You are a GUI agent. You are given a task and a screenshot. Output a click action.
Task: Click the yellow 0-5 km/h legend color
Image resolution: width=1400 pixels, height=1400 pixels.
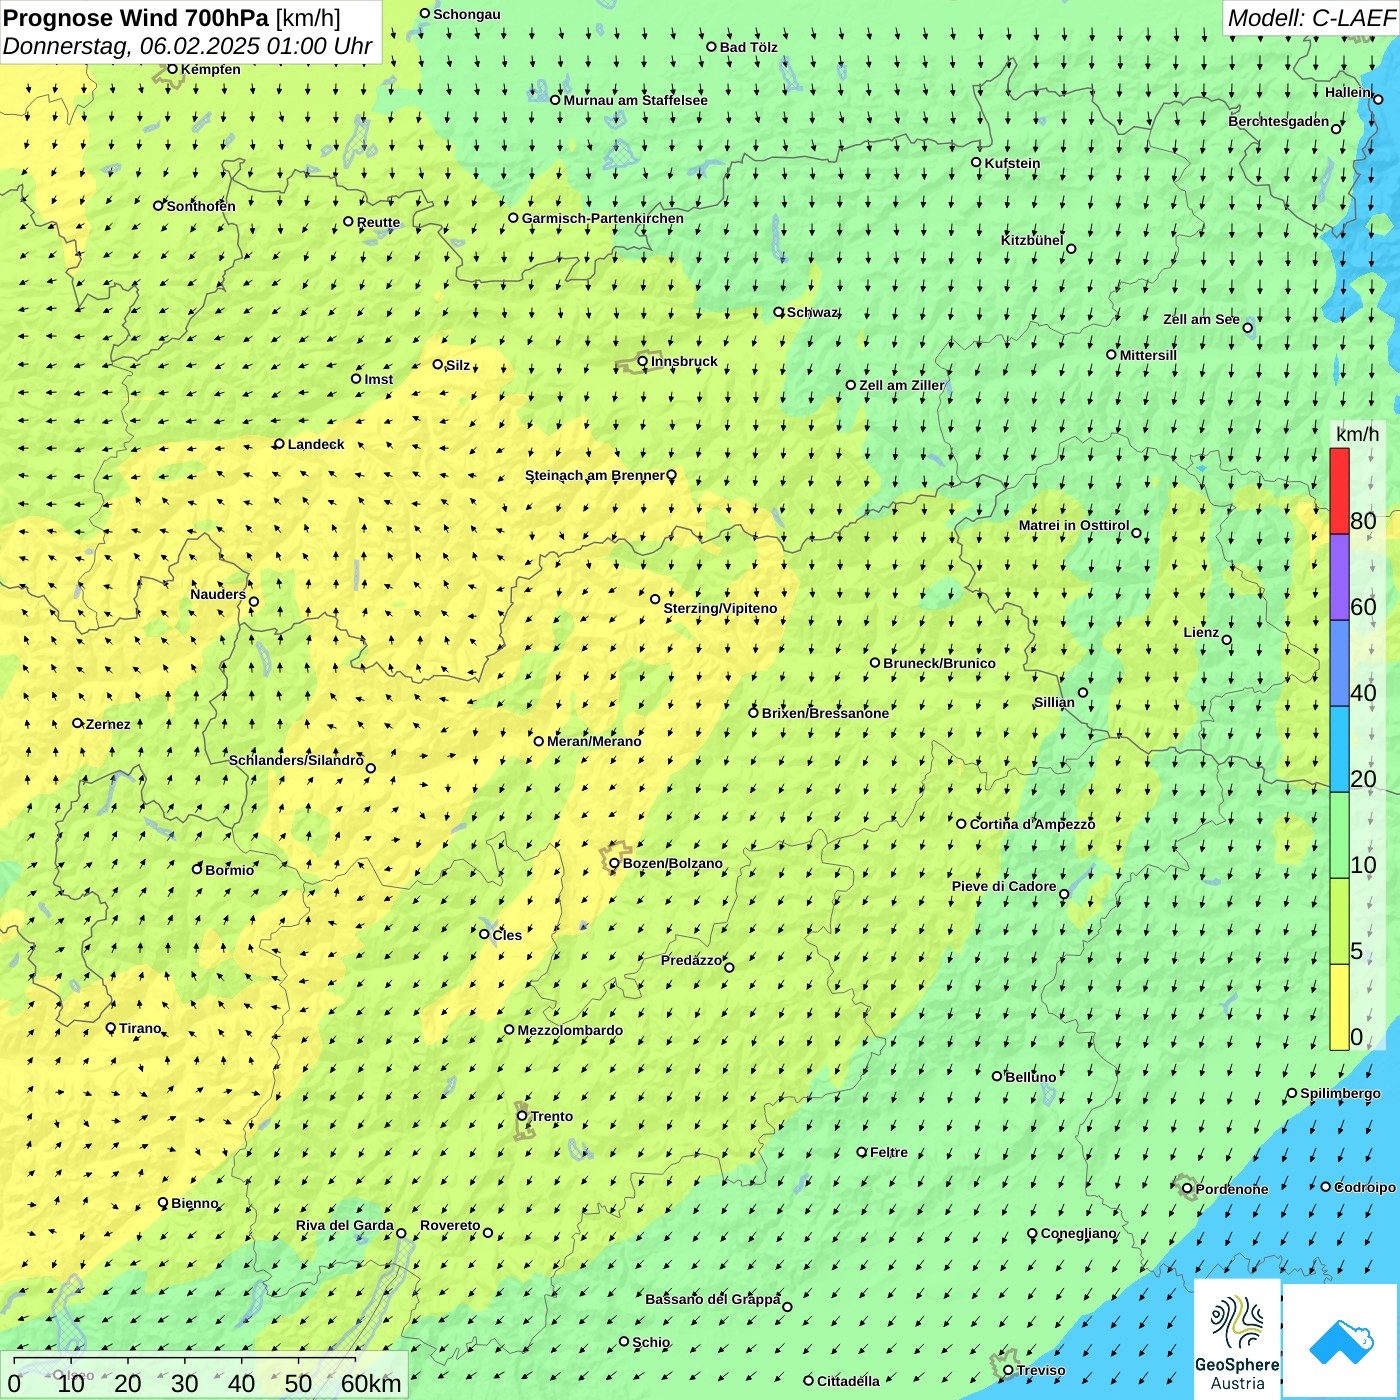tap(1339, 1007)
